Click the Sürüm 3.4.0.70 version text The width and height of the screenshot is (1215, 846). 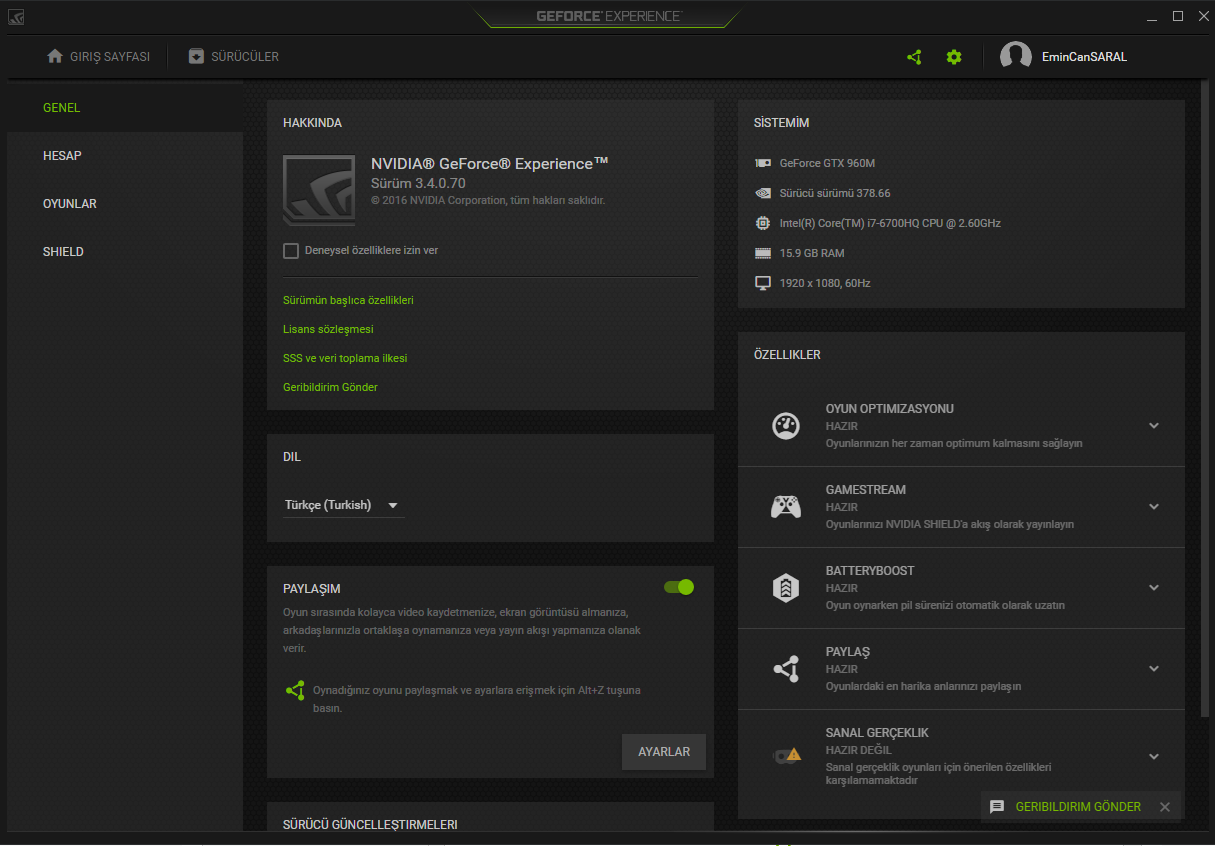[418, 183]
